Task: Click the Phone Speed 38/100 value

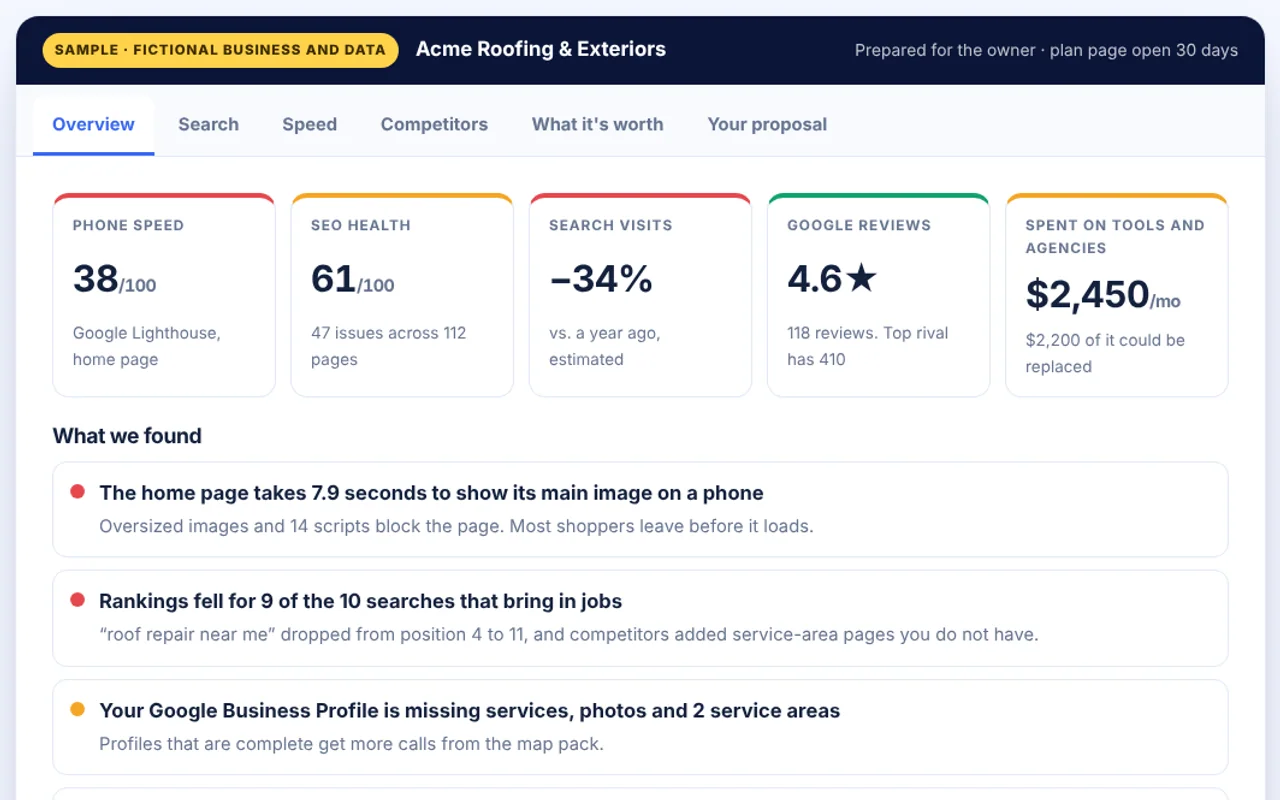Action: pos(114,279)
